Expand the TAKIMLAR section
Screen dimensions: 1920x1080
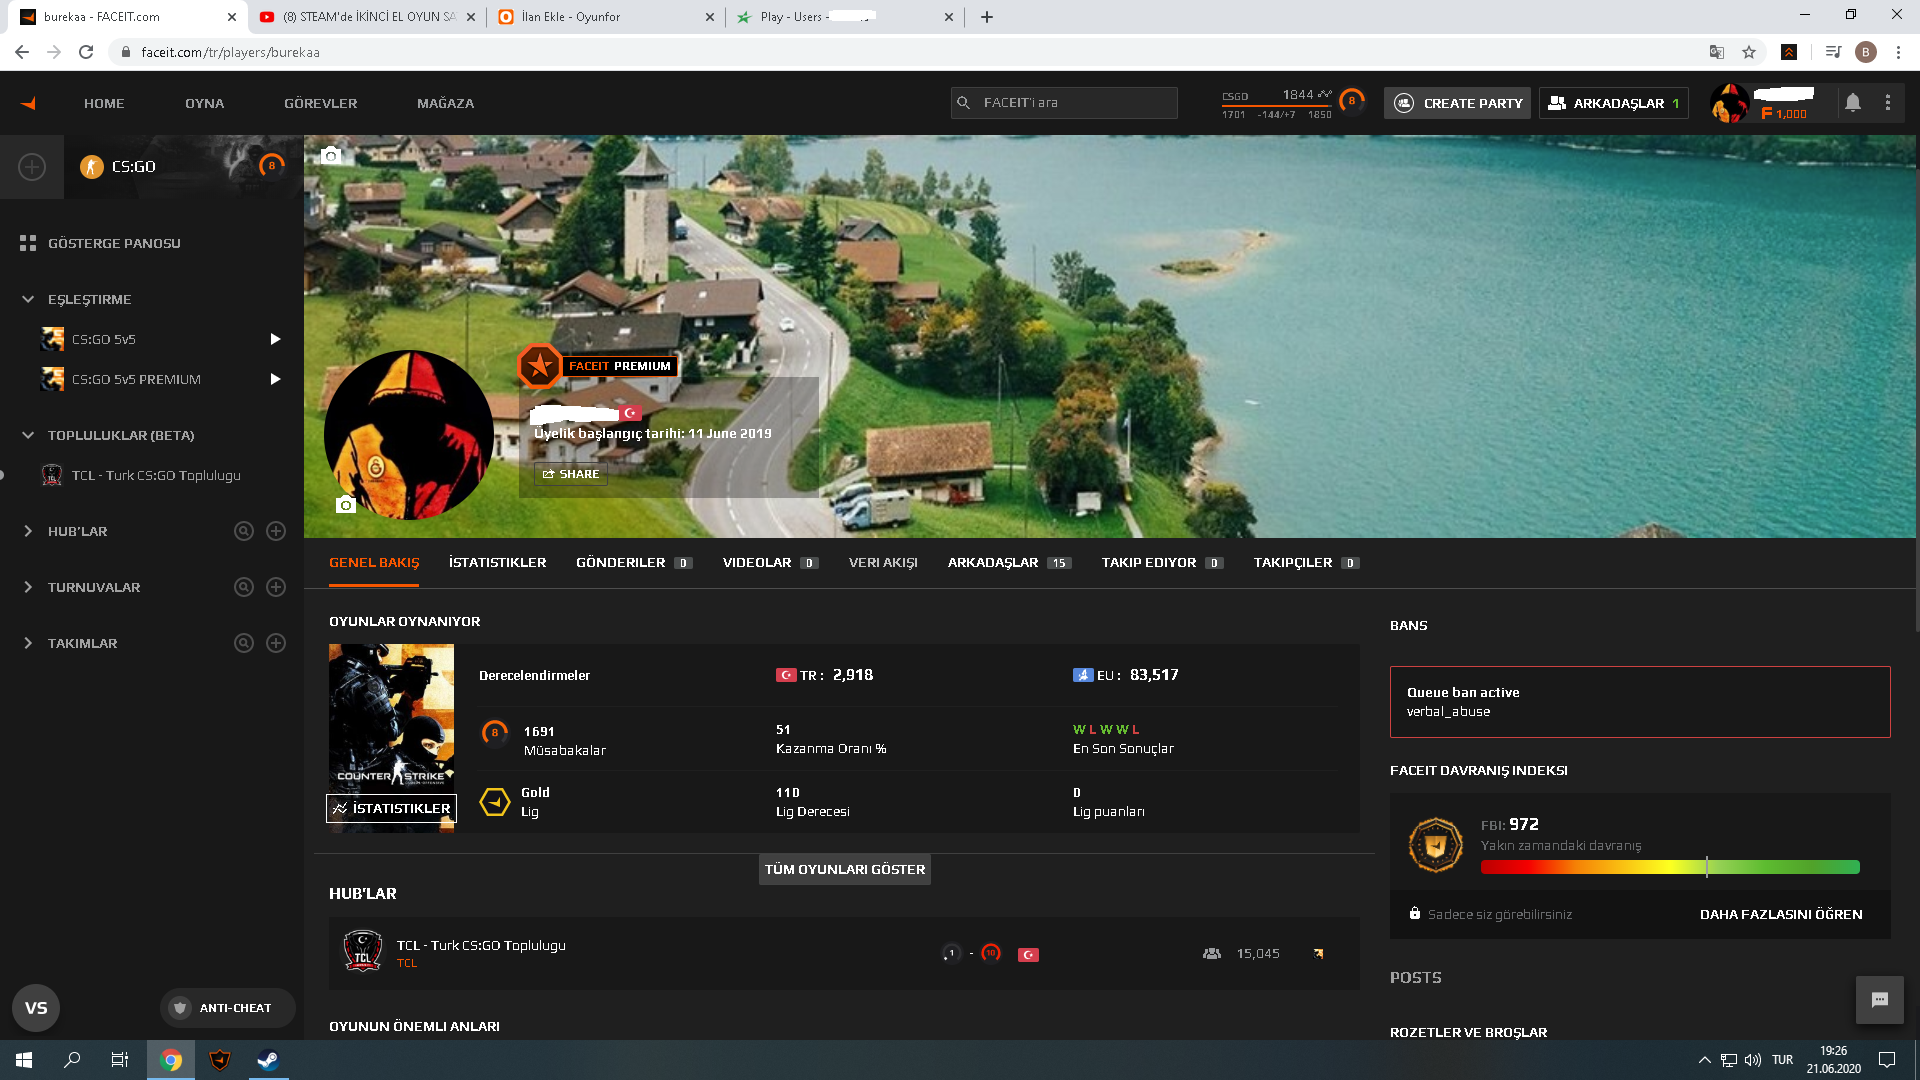28,643
